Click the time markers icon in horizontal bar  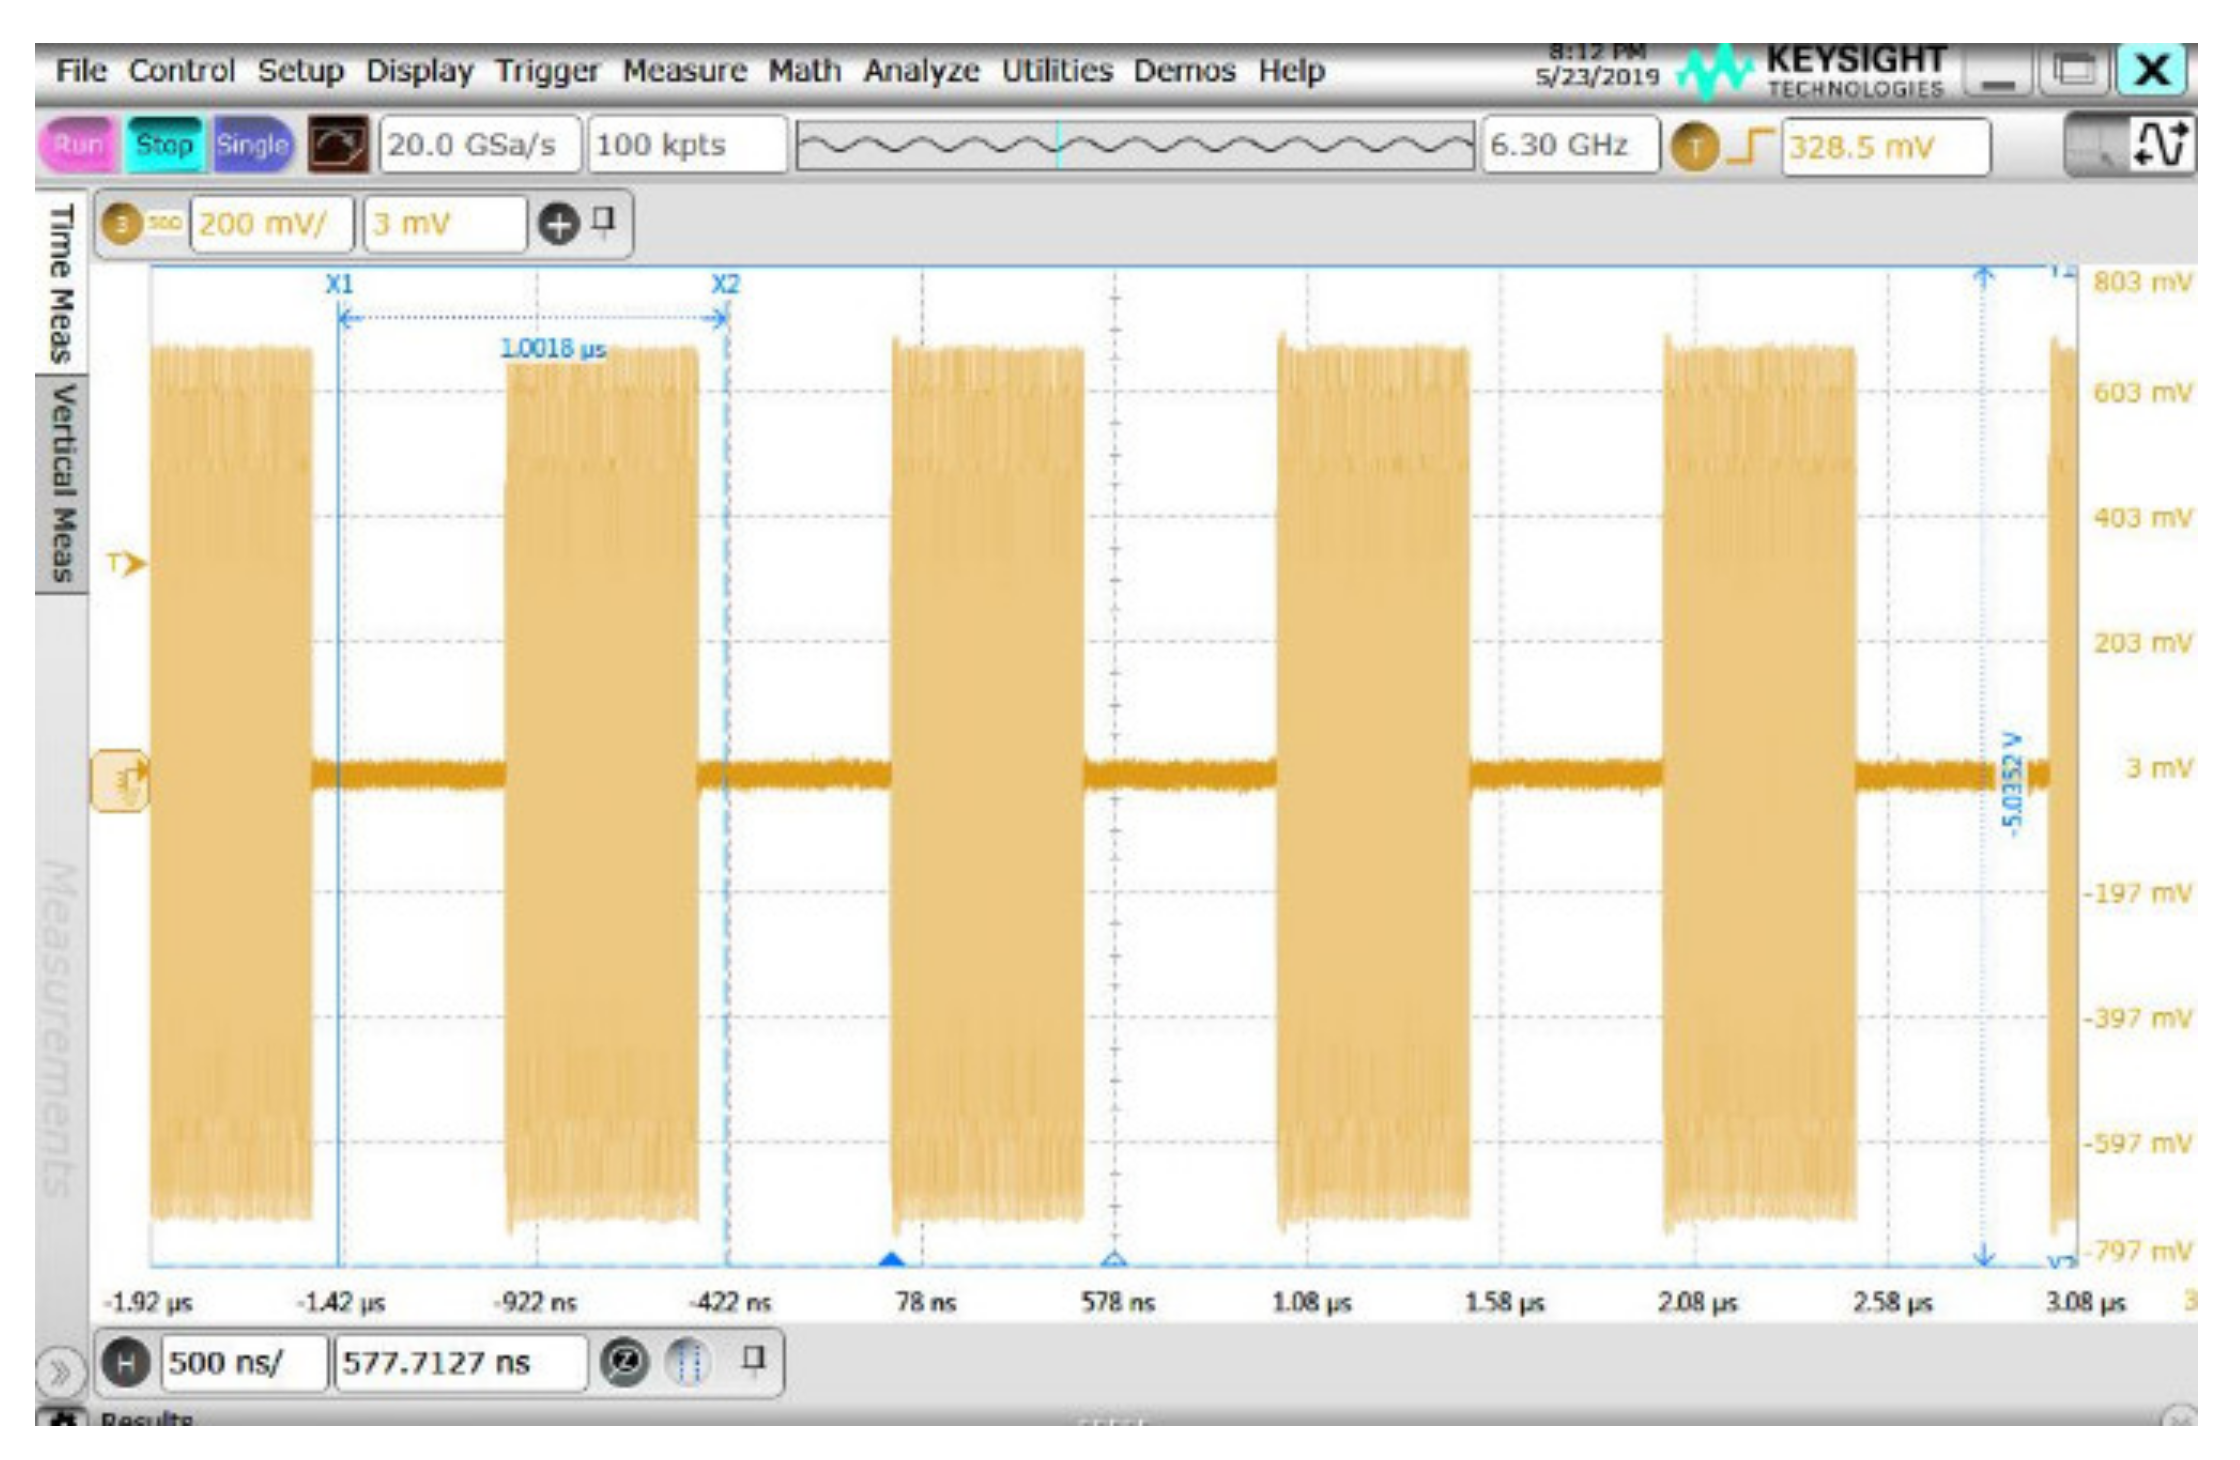coord(687,1362)
